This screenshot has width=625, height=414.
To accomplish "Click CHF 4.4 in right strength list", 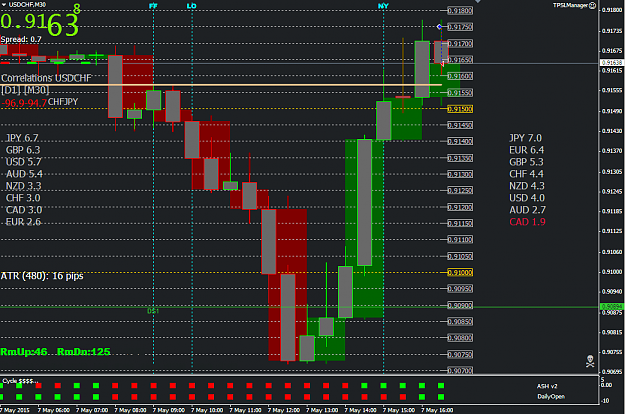I will point(527,174).
